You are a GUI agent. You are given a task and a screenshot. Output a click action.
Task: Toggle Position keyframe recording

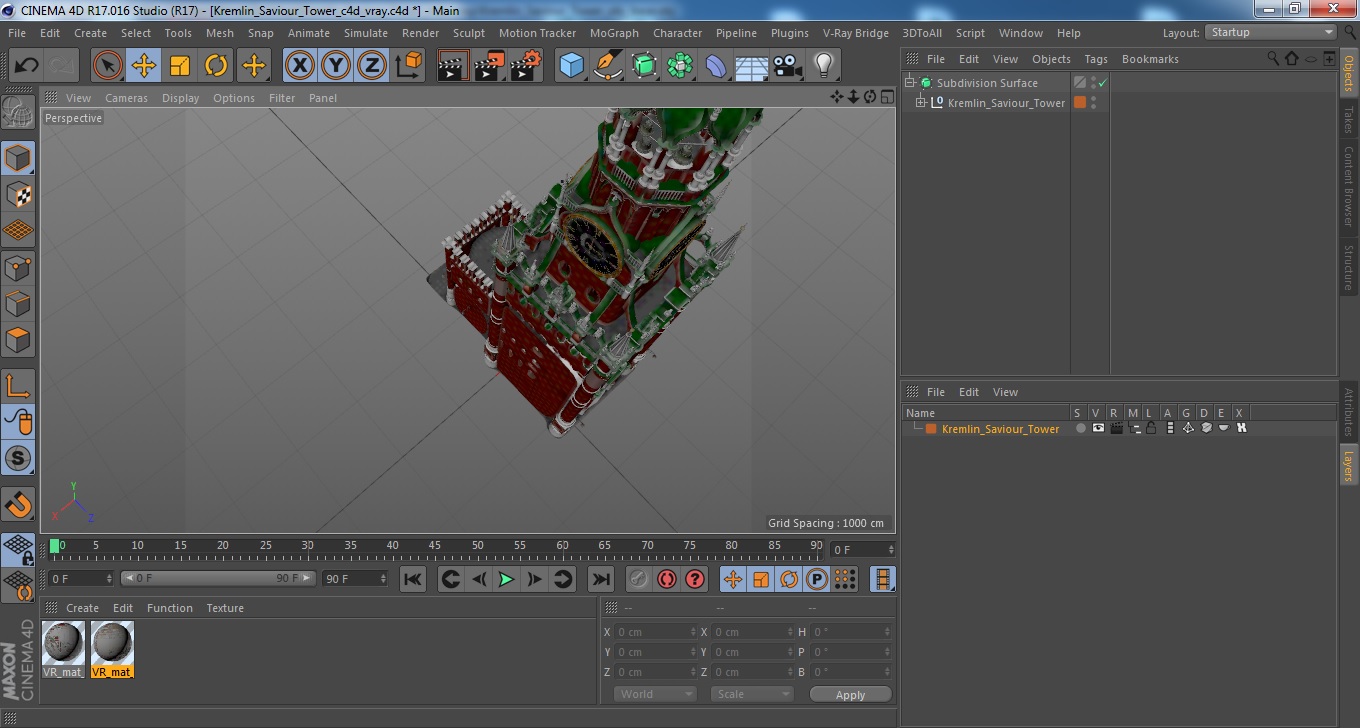[x=733, y=579]
